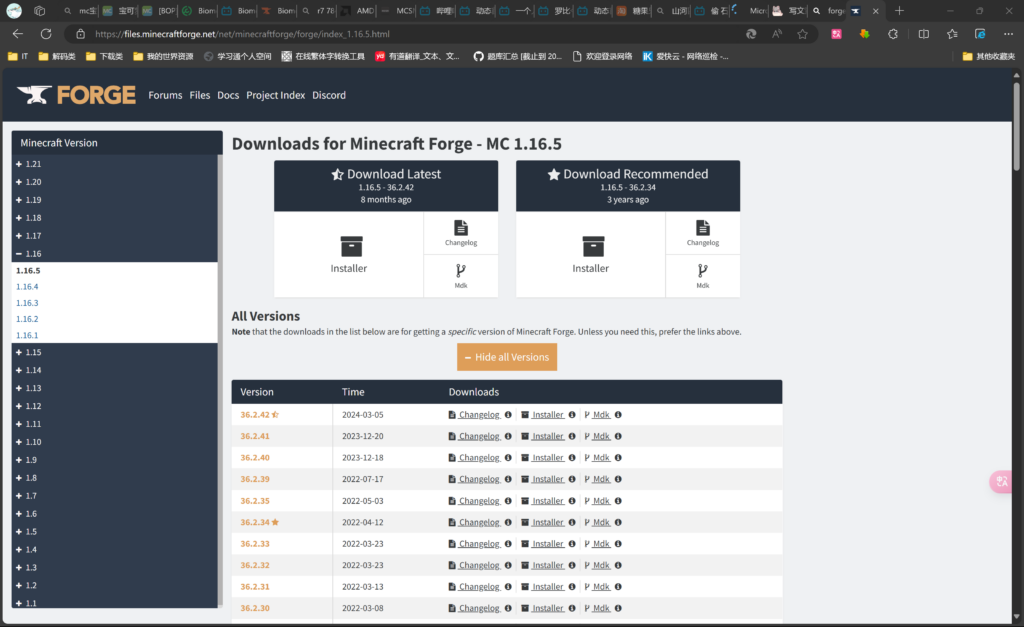Viewport: 1024px width, 627px height.
Task: Click the info icon beside 36.2.42 Installer
Action: (572, 415)
